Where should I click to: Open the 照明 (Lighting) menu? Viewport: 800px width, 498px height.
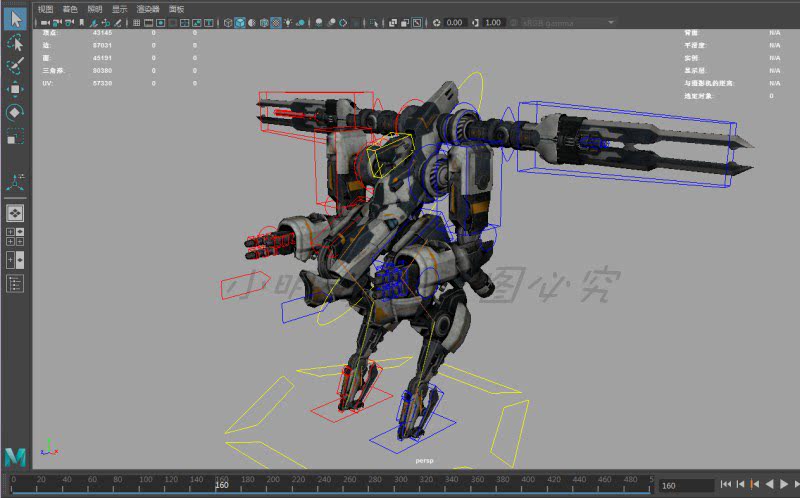coord(95,9)
